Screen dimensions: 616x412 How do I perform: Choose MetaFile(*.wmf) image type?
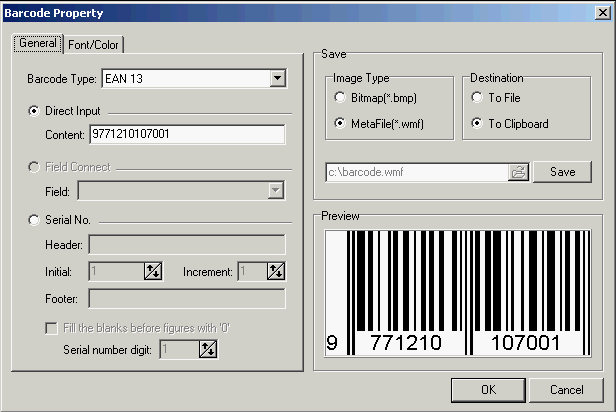(340, 123)
